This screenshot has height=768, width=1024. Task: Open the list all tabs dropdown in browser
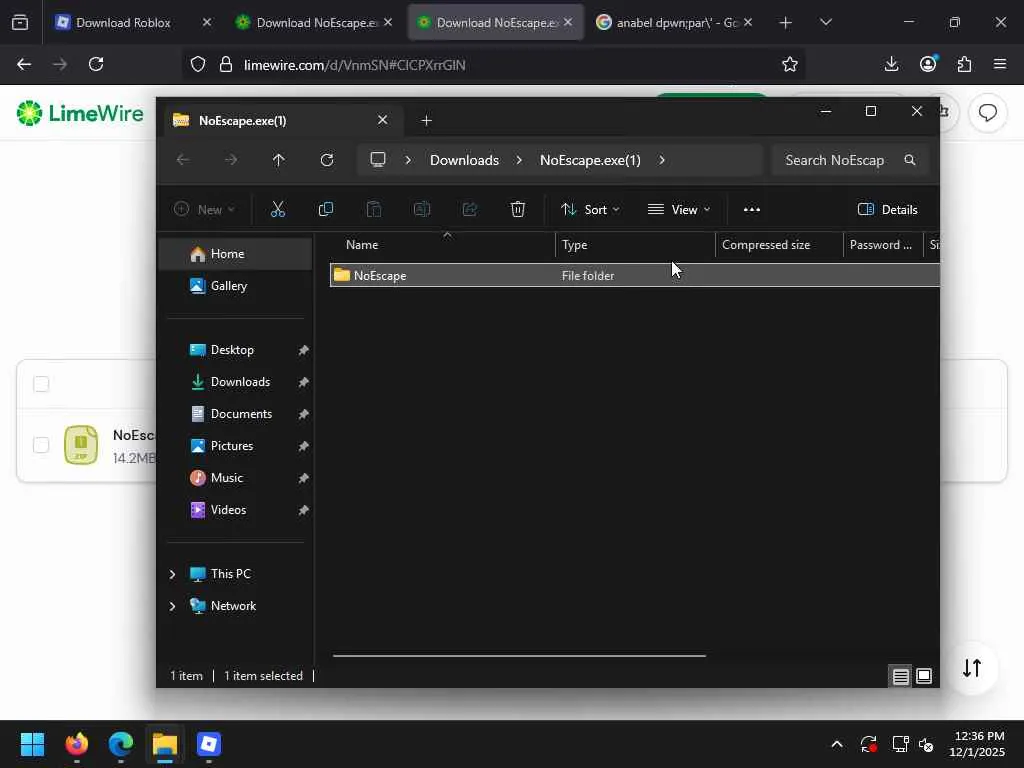pos(825,23)
